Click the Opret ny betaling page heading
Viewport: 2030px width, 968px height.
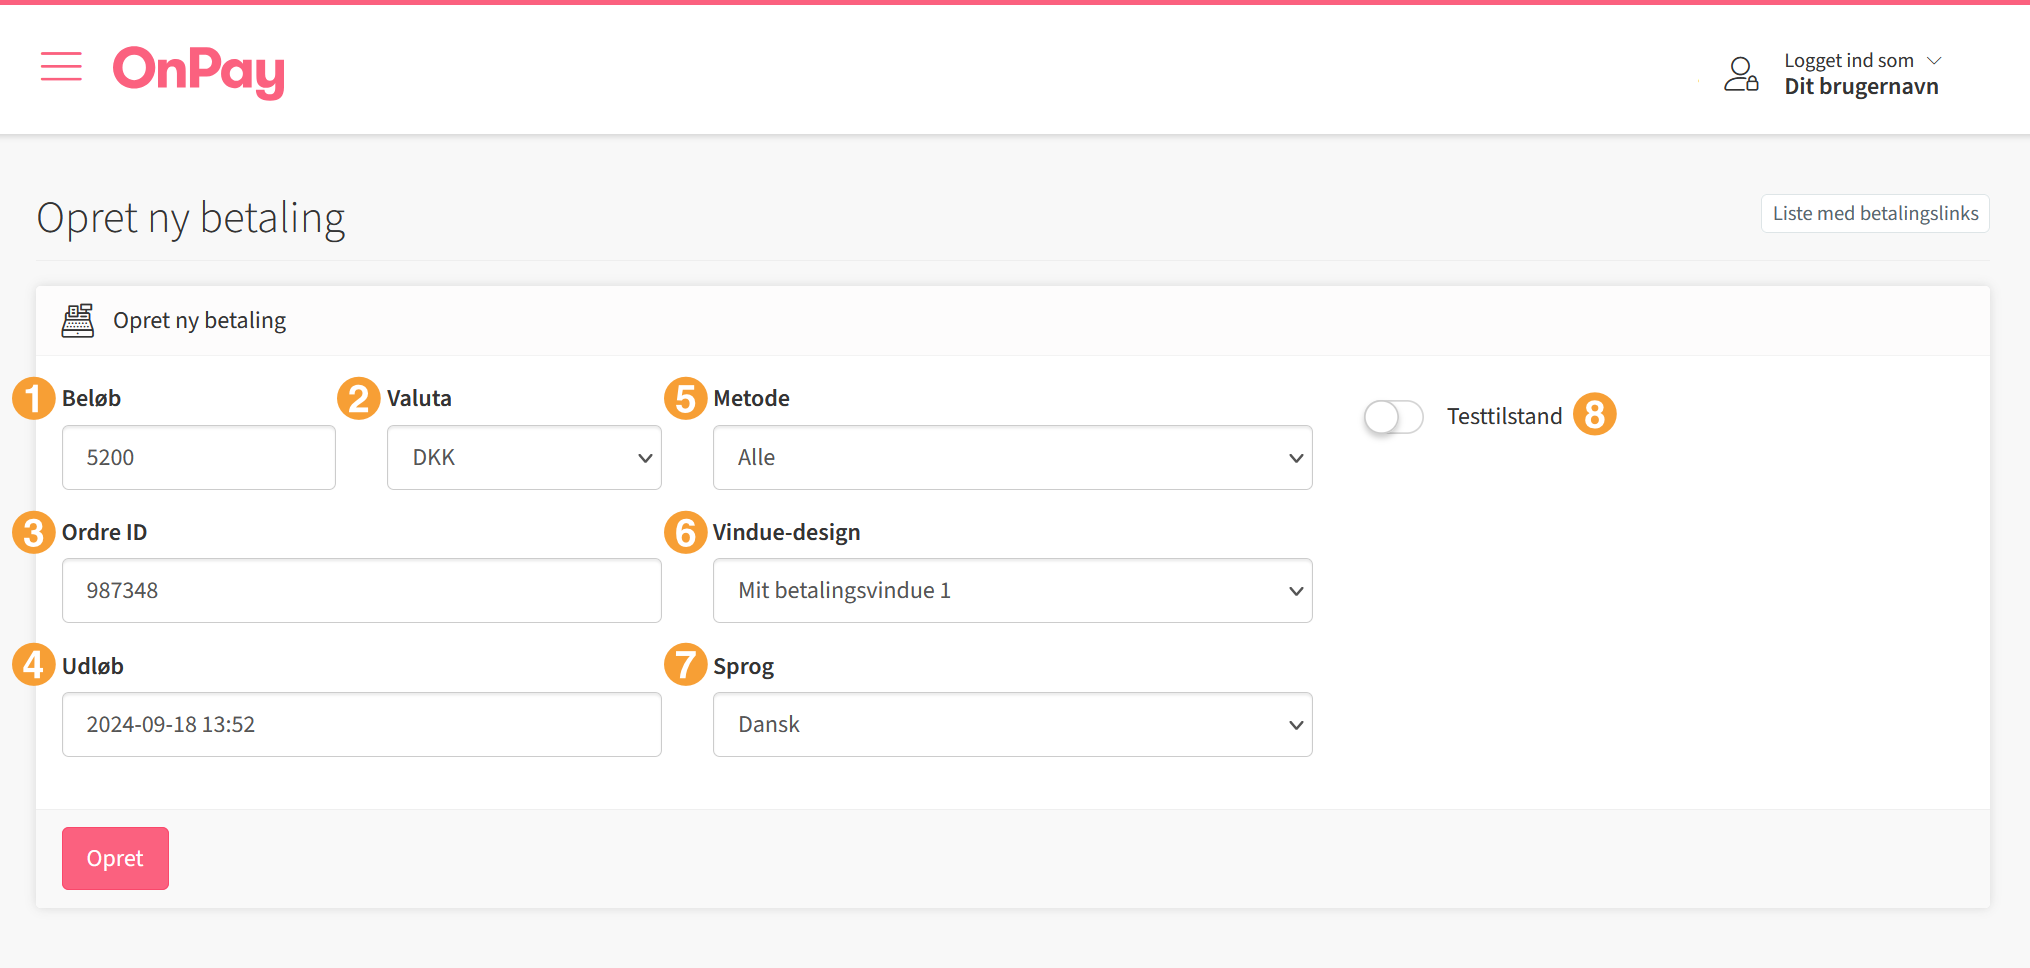(191, 218)
